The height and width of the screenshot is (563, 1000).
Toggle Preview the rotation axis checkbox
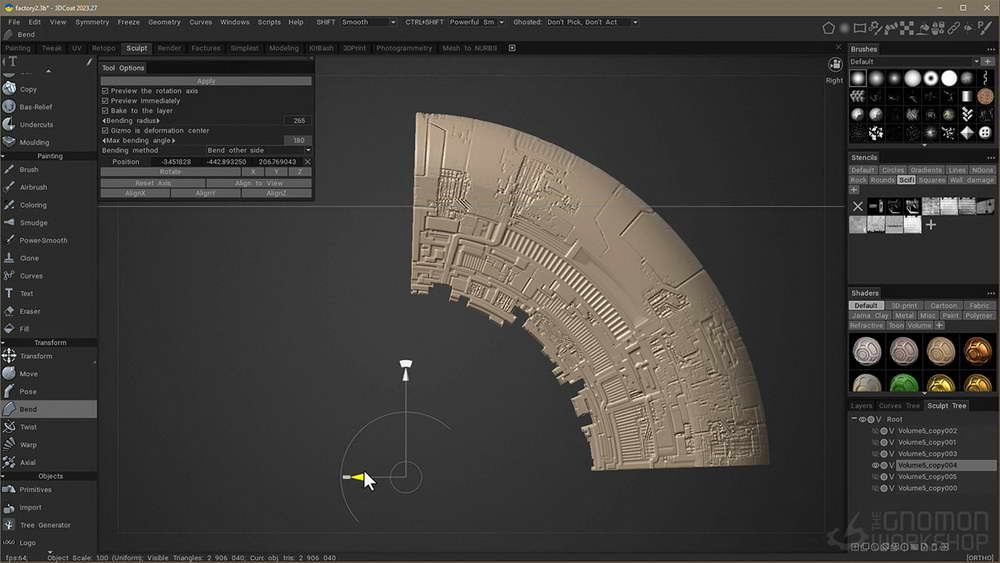(x=105, y=91)
